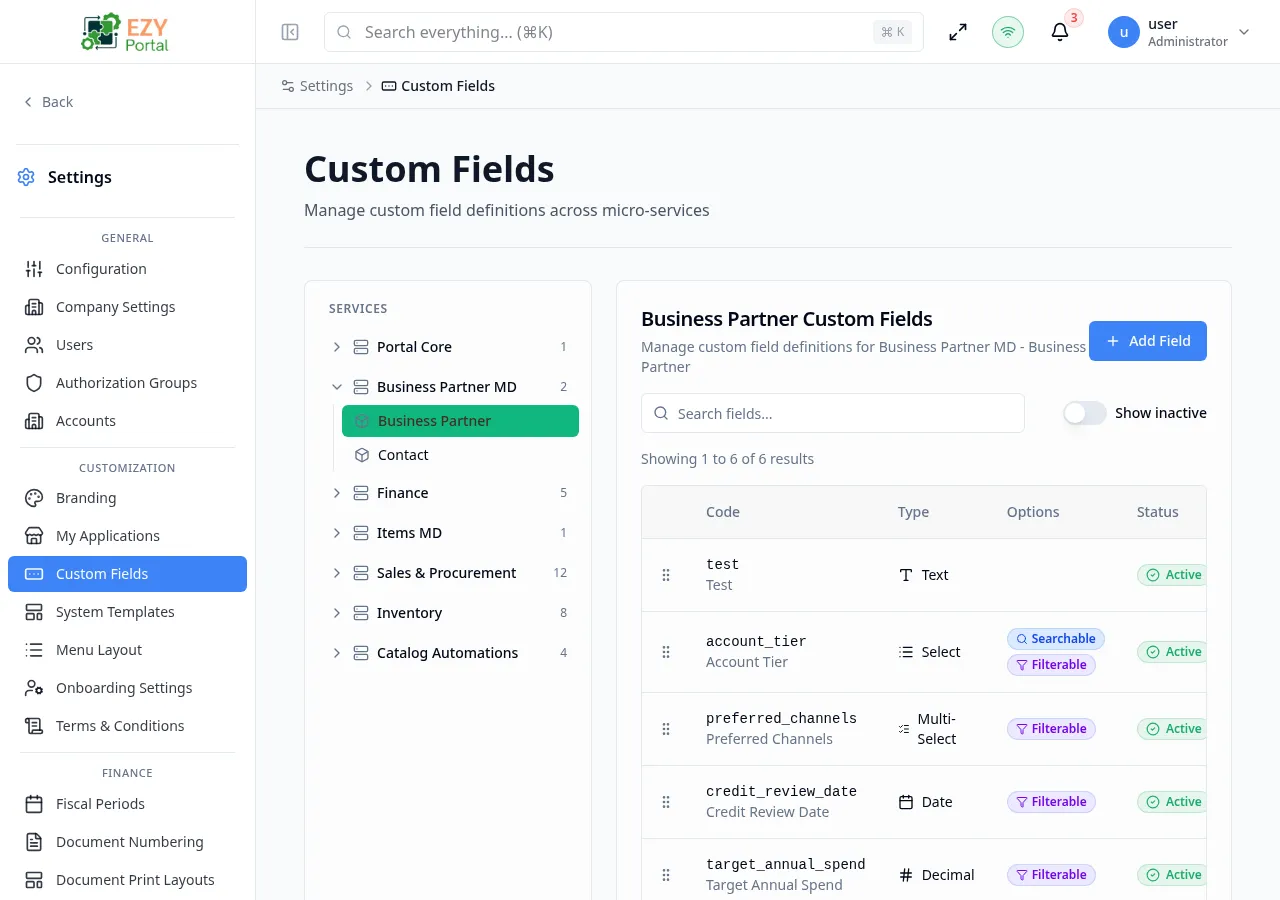Toggle Show inactive switch

point(1084,413)
